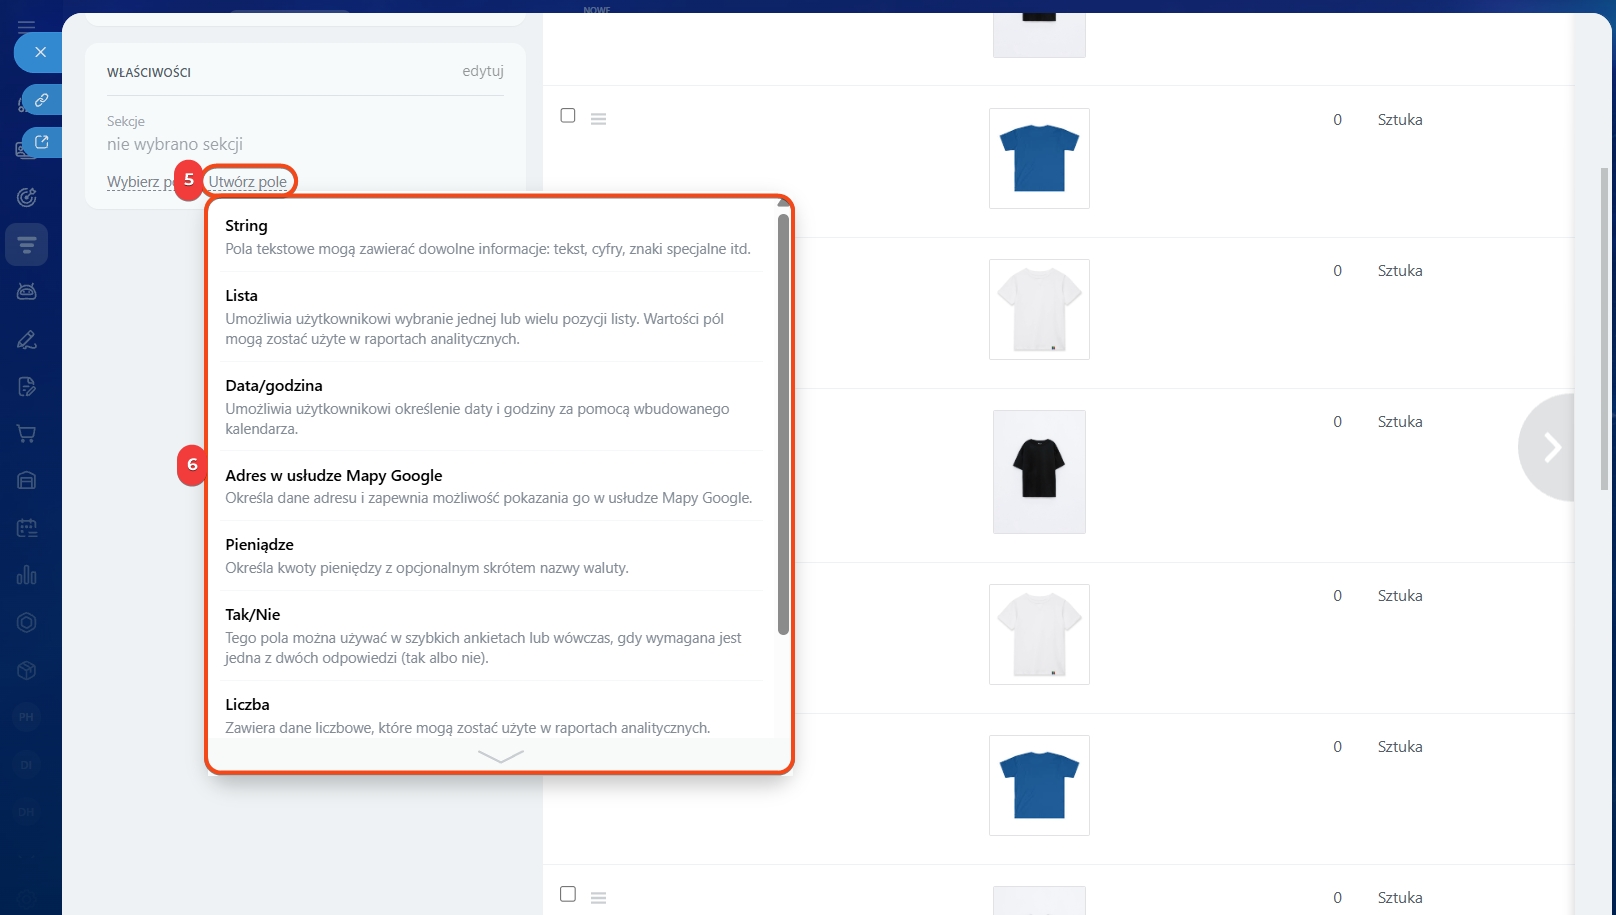This screenshot has width=1616, height=915.
Task: Choose the Pieniądze field type
Action: click(492, 556)
